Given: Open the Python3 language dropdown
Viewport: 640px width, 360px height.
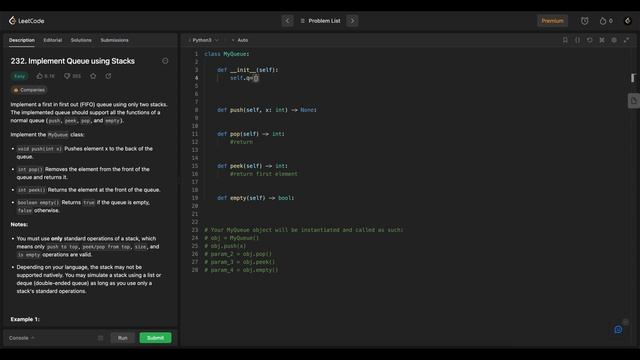Looking at the screenshot, I should (x=204, y=40).
